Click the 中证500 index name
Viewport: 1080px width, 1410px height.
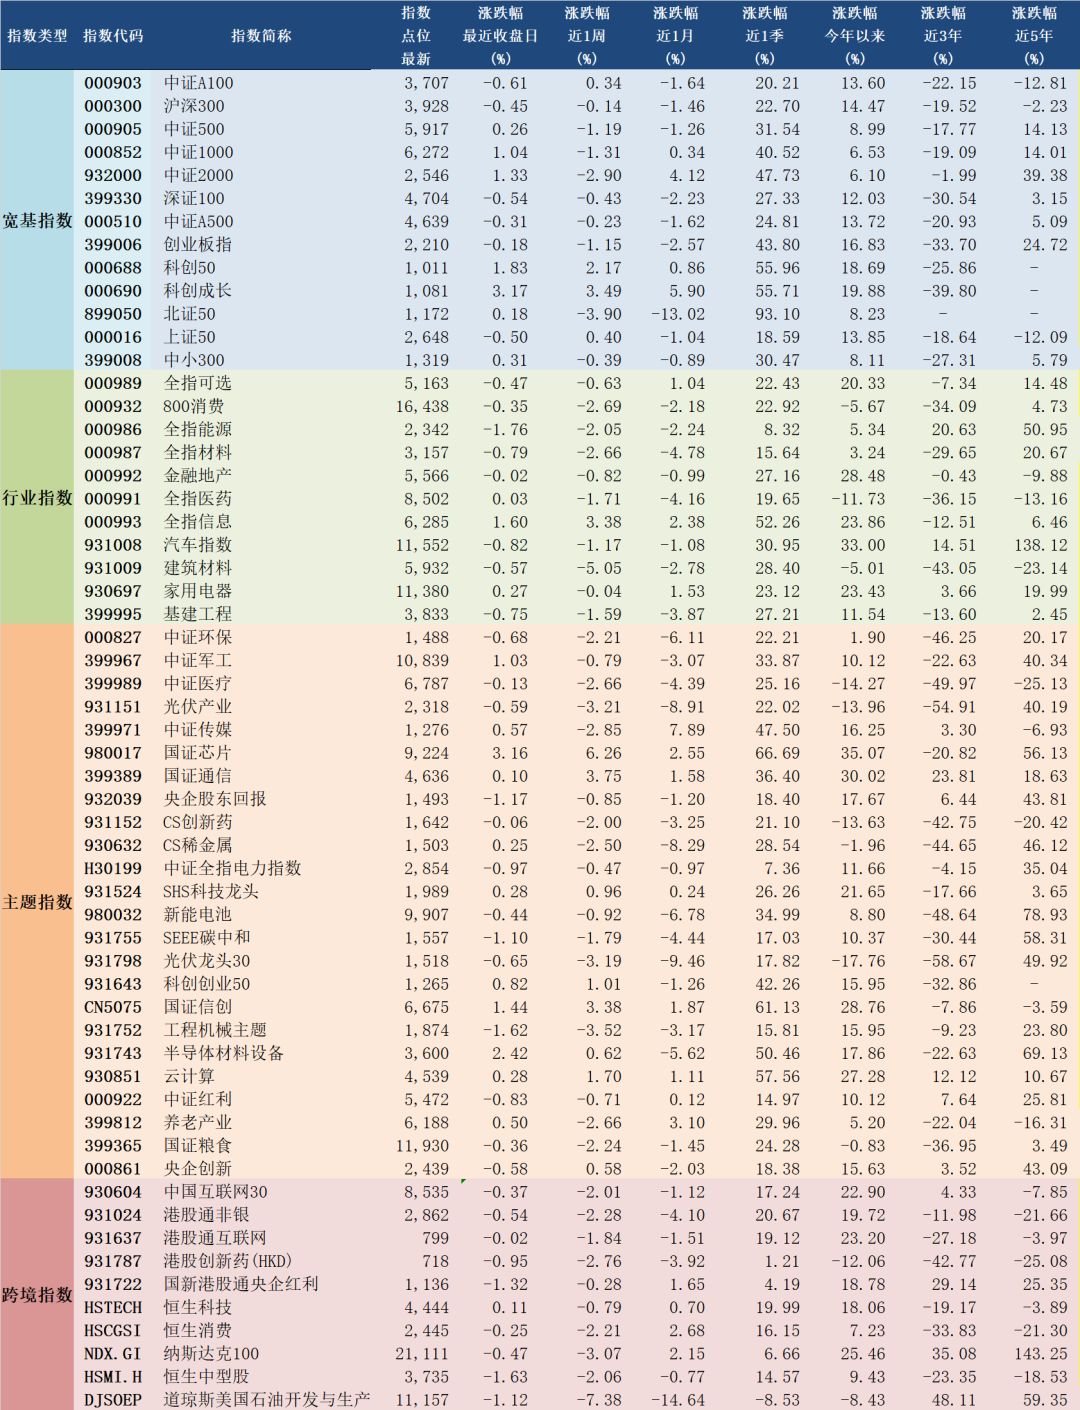[x=194, y=129]
